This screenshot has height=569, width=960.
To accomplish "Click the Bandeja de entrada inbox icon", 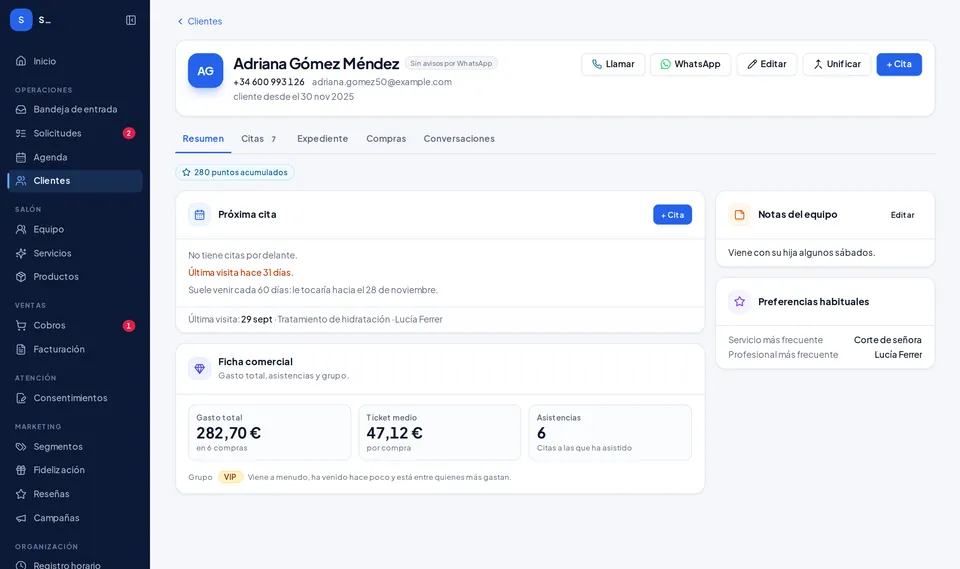I will [21, 110].
